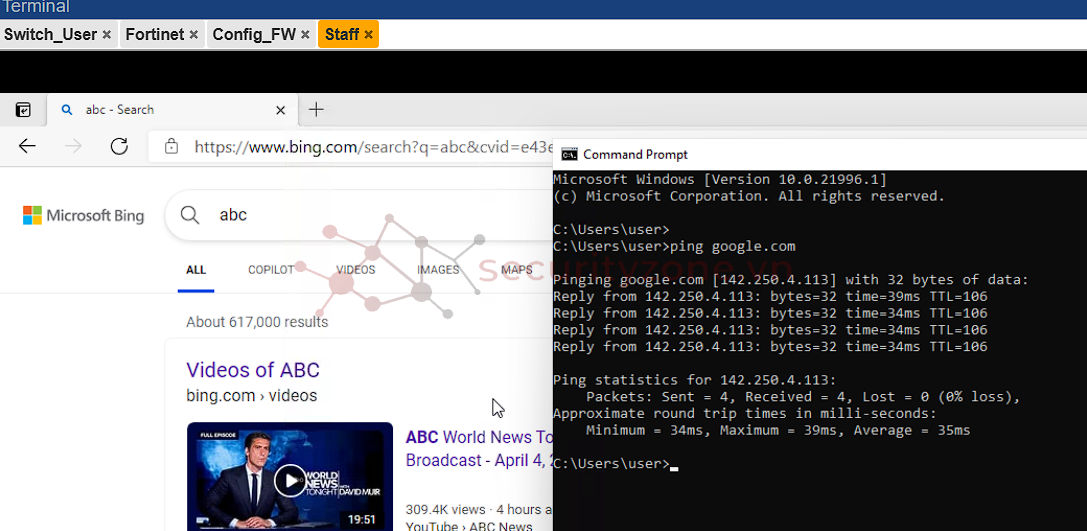Click the search magnifier icon in Bing
Viewport: 1087px width, 531px height.
click(x=190, y=215)
